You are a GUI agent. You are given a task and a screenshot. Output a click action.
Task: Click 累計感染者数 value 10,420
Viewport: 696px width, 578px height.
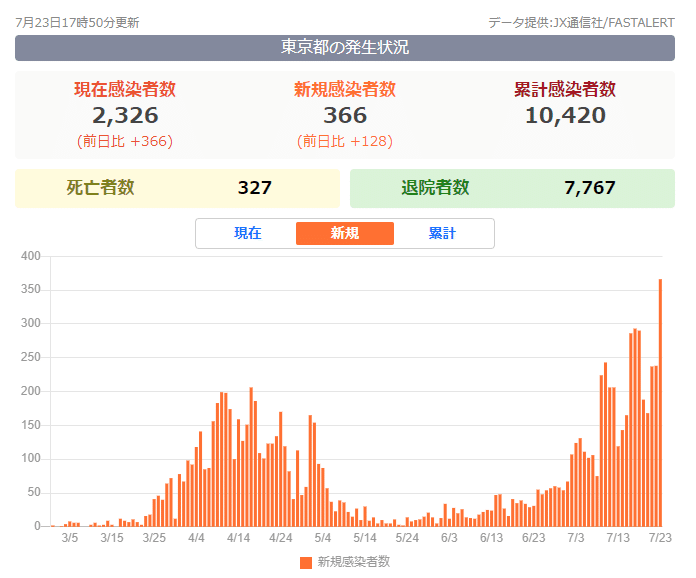565,115
